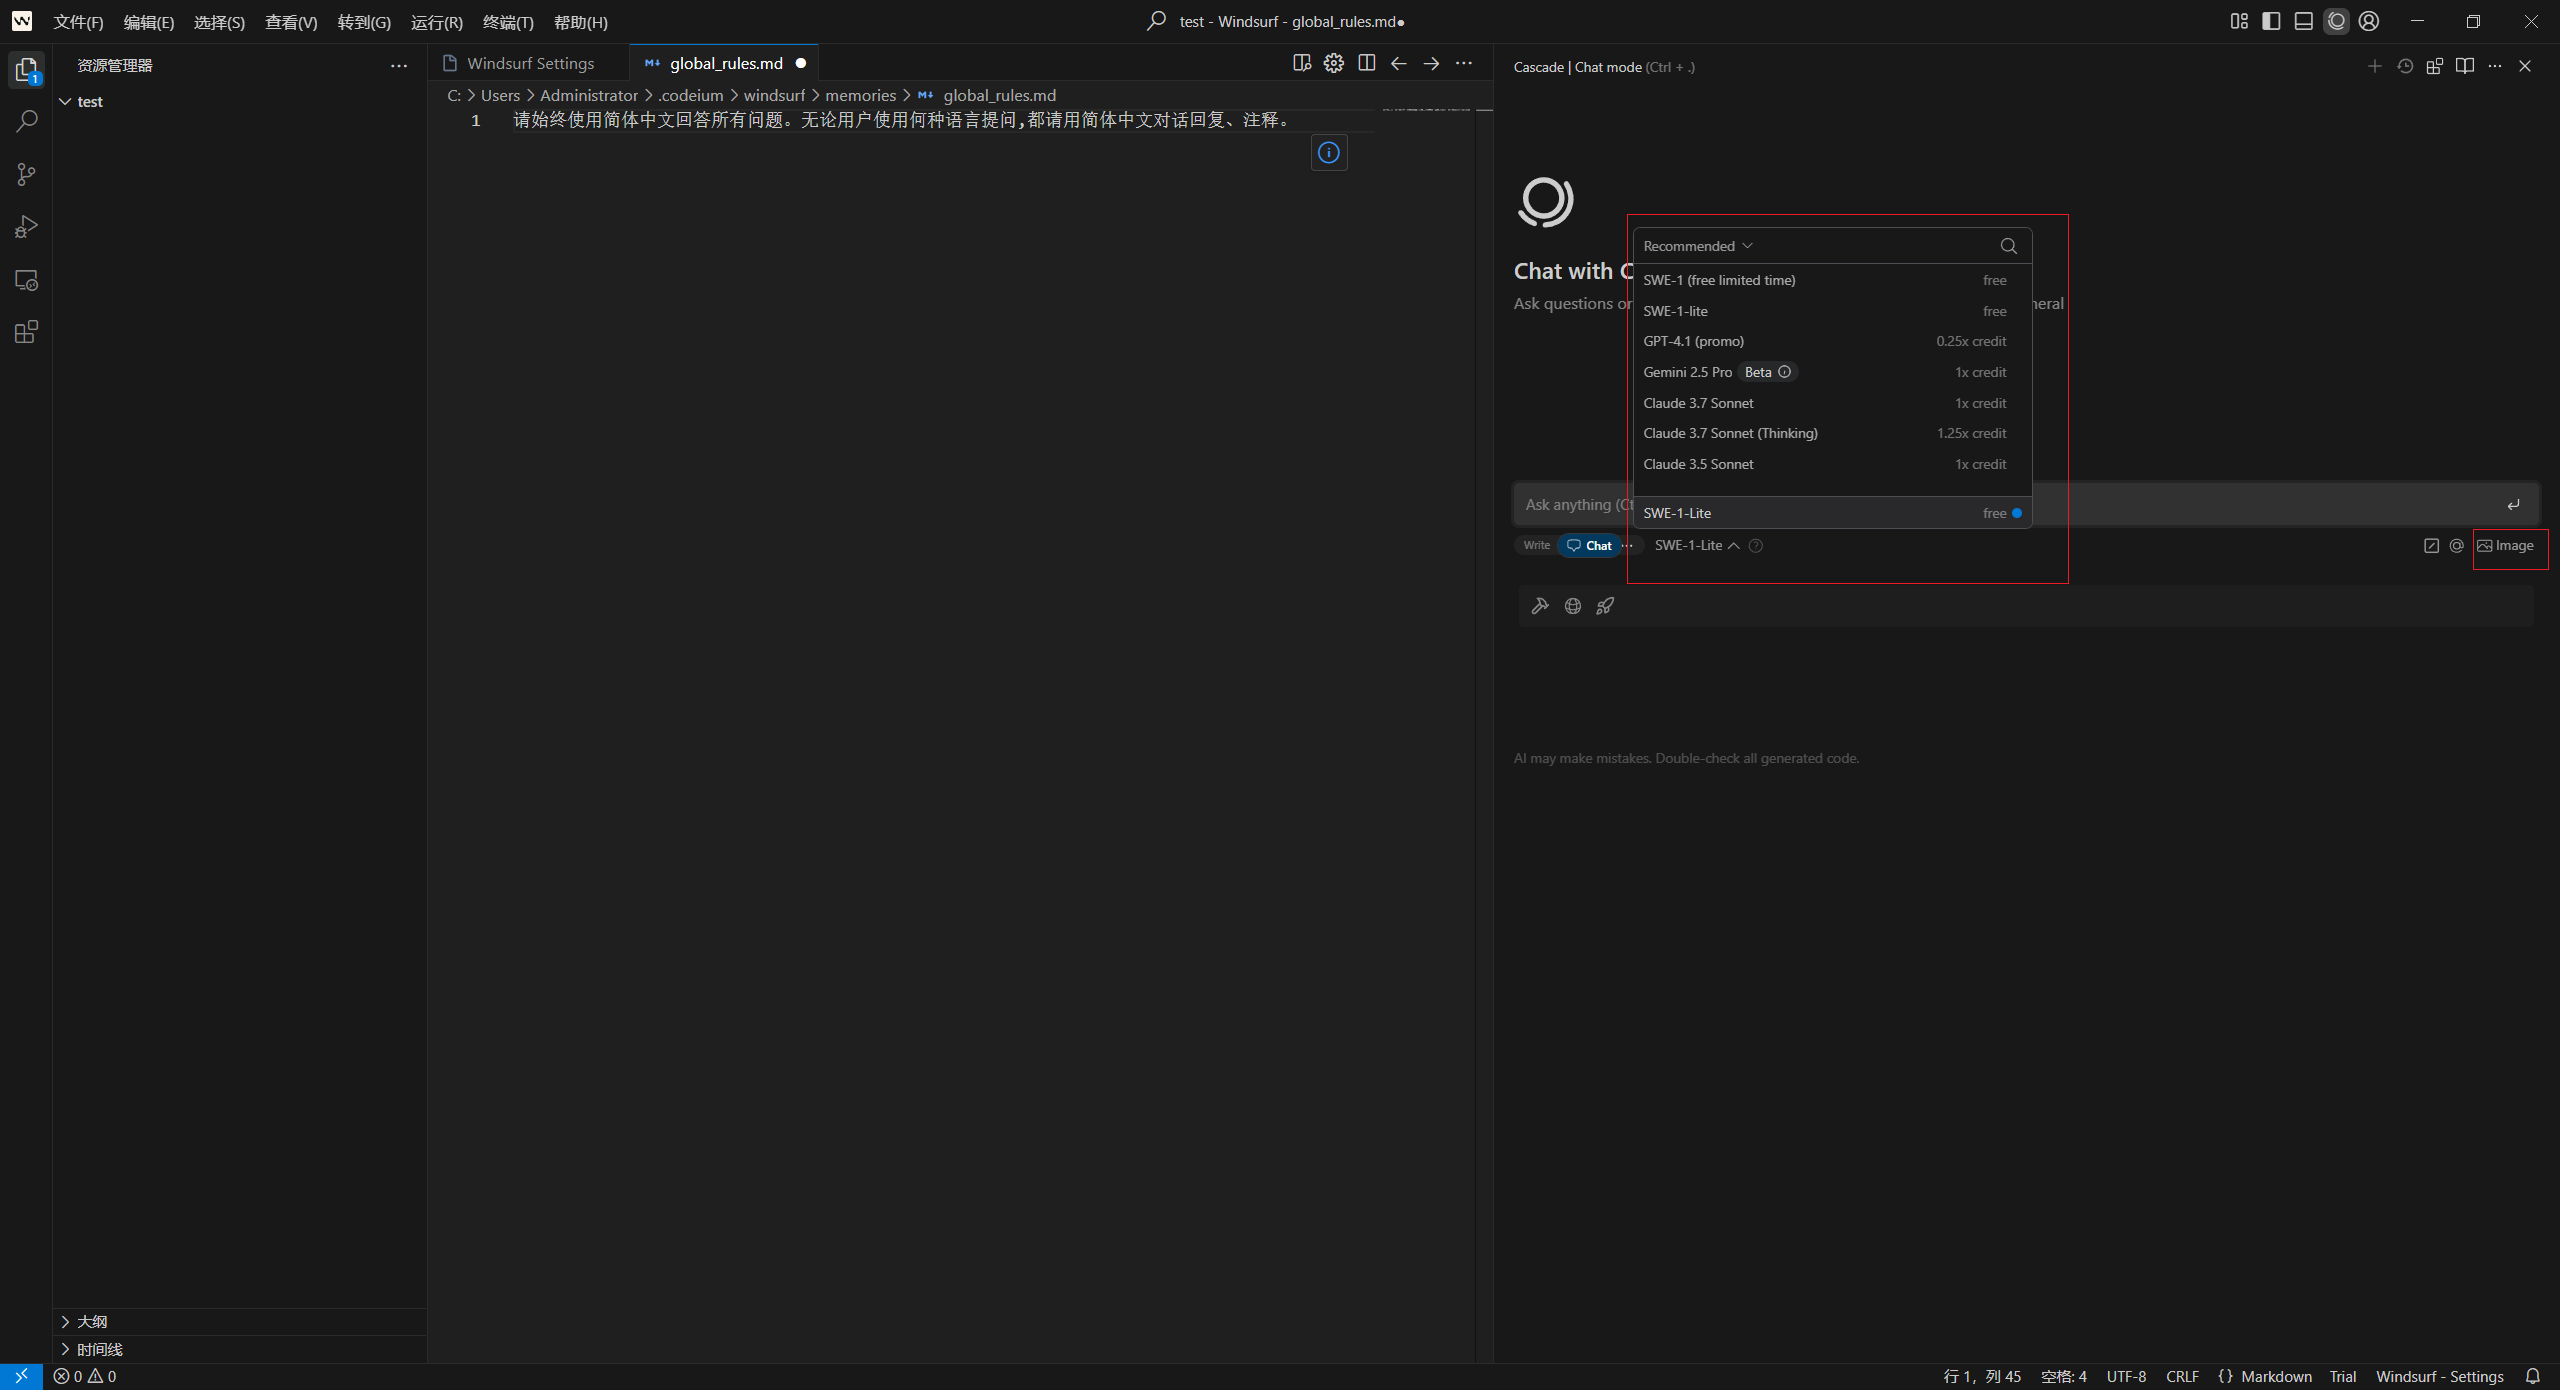The height and width of the screenshot is (1390, 2560).
Task: Click the rocket icon below chat input
Action: point(1605,606)
